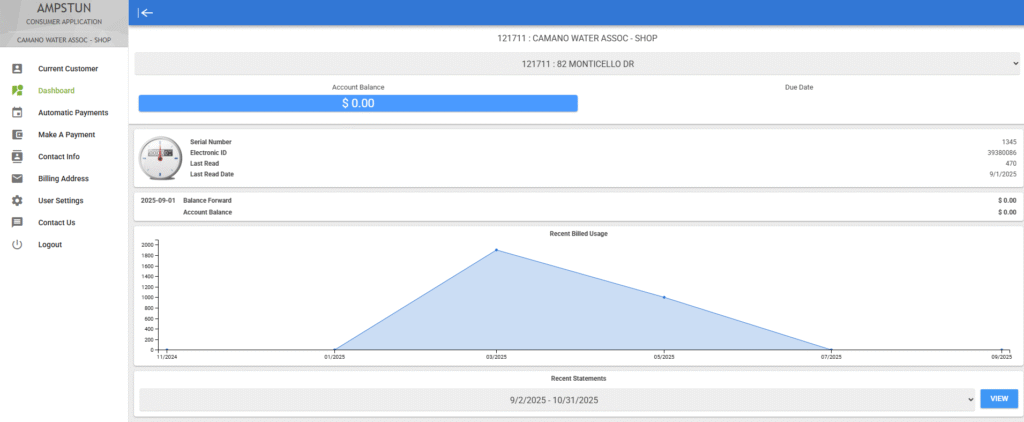The width and height of the screenshot is (1024, 422).
Task: Click the Logout power icon
Action: tap(17, 245)
